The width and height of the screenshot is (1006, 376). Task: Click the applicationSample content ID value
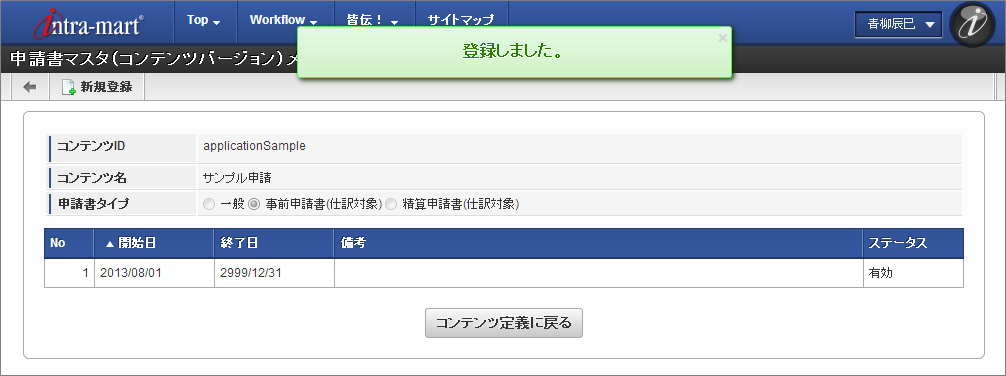pyautogui.click(x=254, y=146)
